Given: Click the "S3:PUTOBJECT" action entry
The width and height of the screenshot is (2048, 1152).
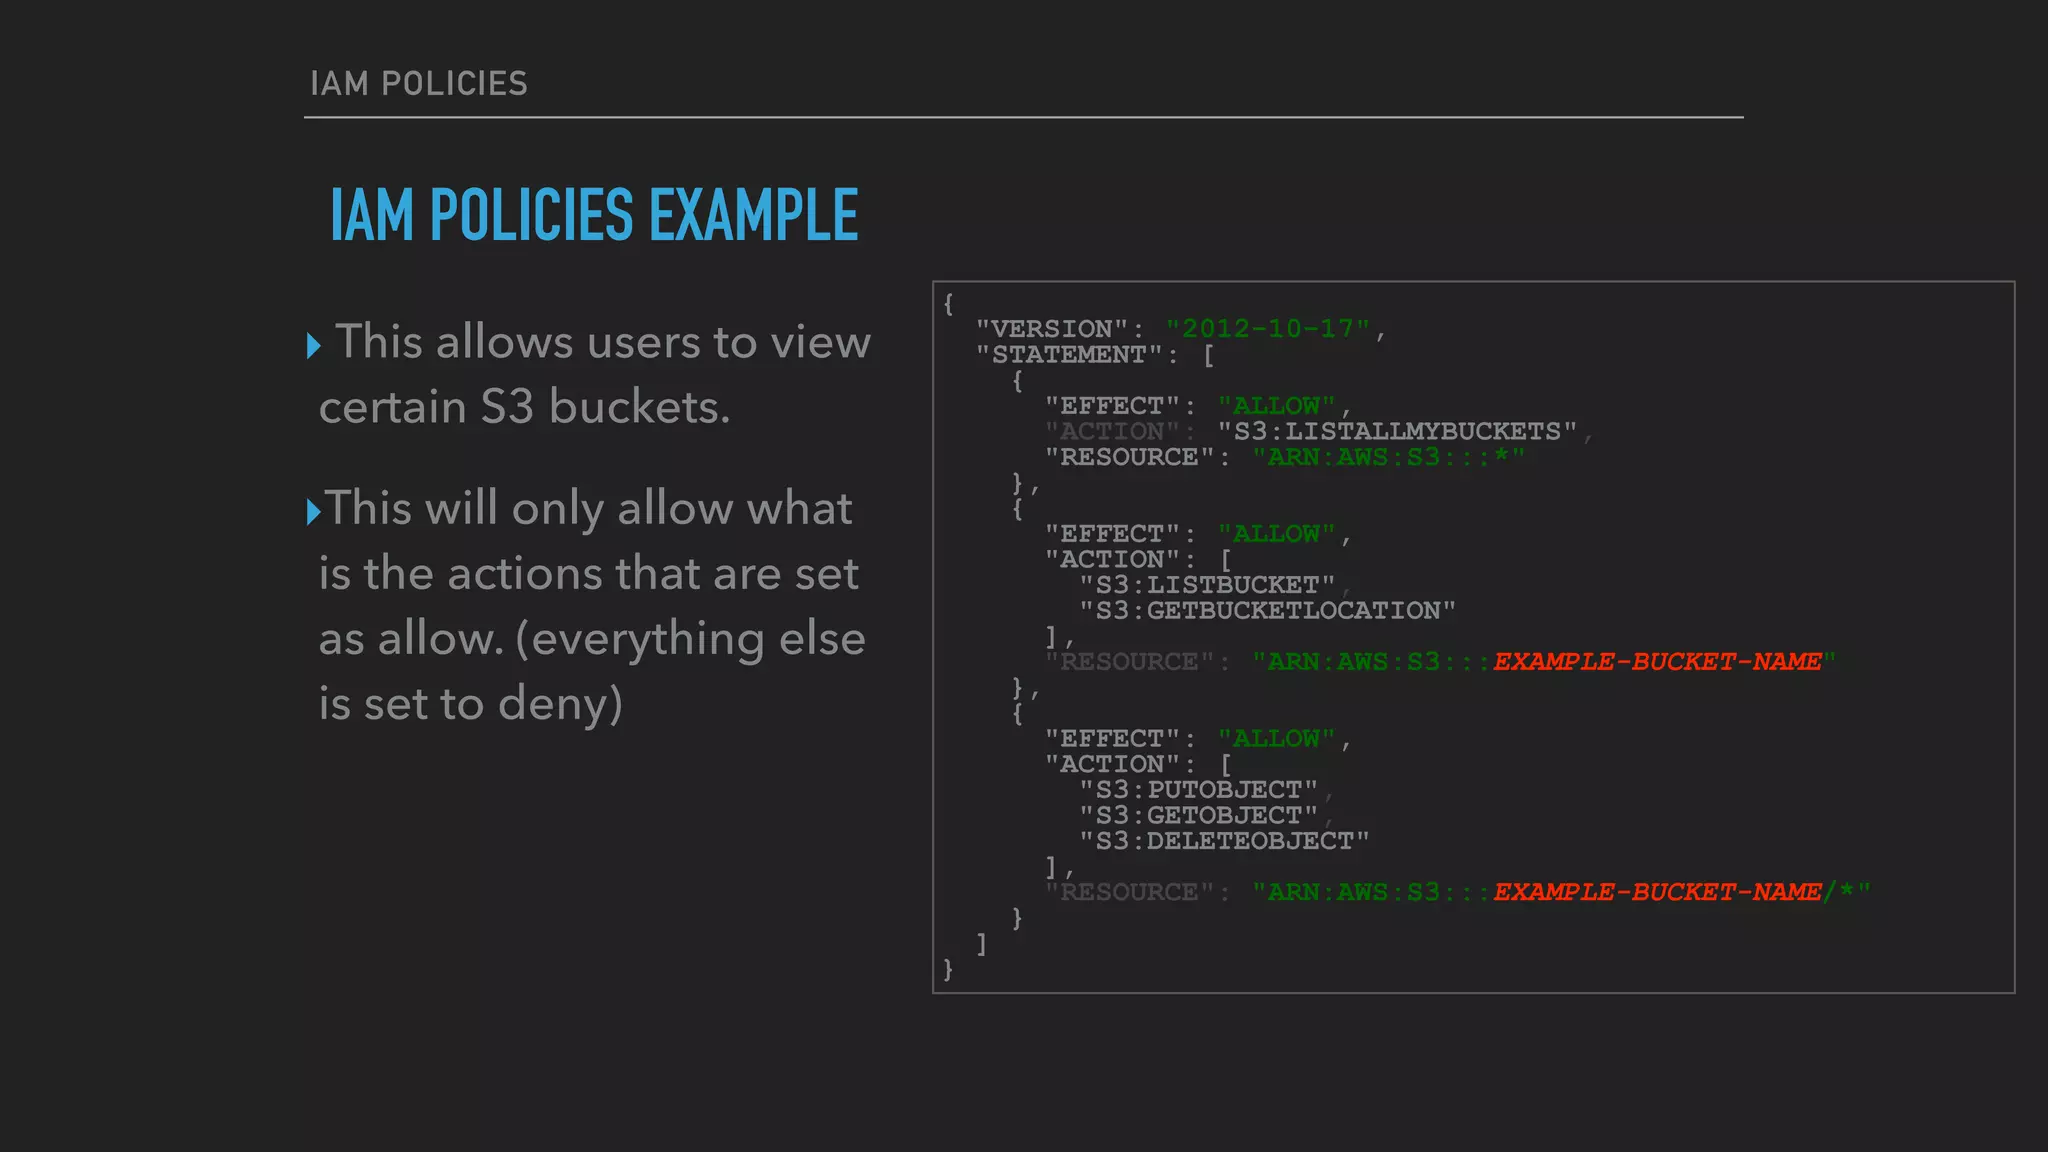Looking at the screenshot, I should [1198, 790].
